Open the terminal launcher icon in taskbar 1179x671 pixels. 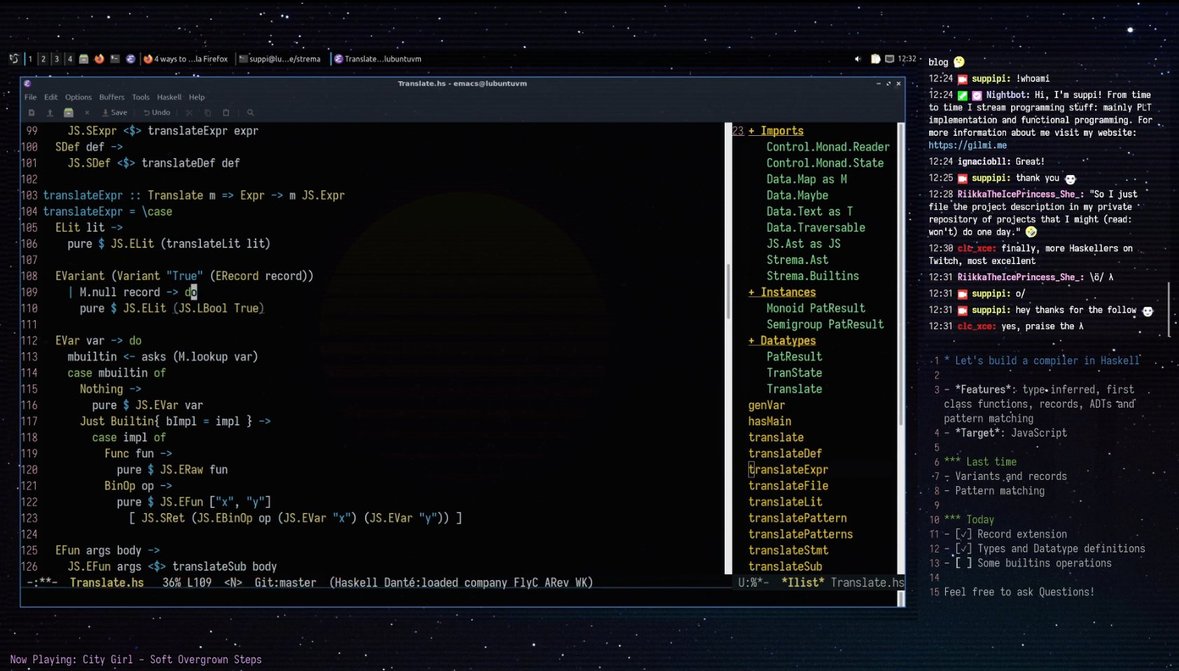pyautogui.click(x=115, y=59)
